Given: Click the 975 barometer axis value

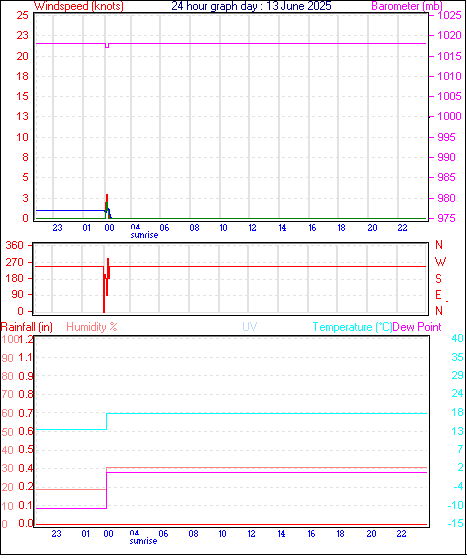Looking at the screenshot, I should pyautogui.click(x=446, y=218).
